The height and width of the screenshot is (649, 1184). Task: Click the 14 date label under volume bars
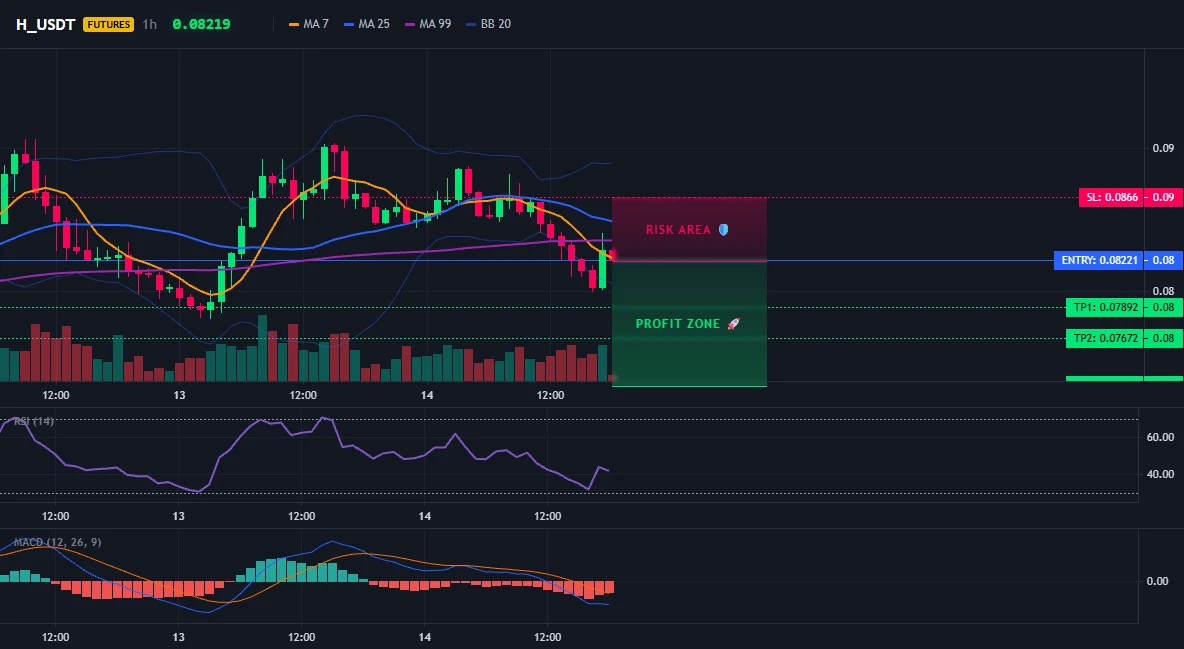427,395
